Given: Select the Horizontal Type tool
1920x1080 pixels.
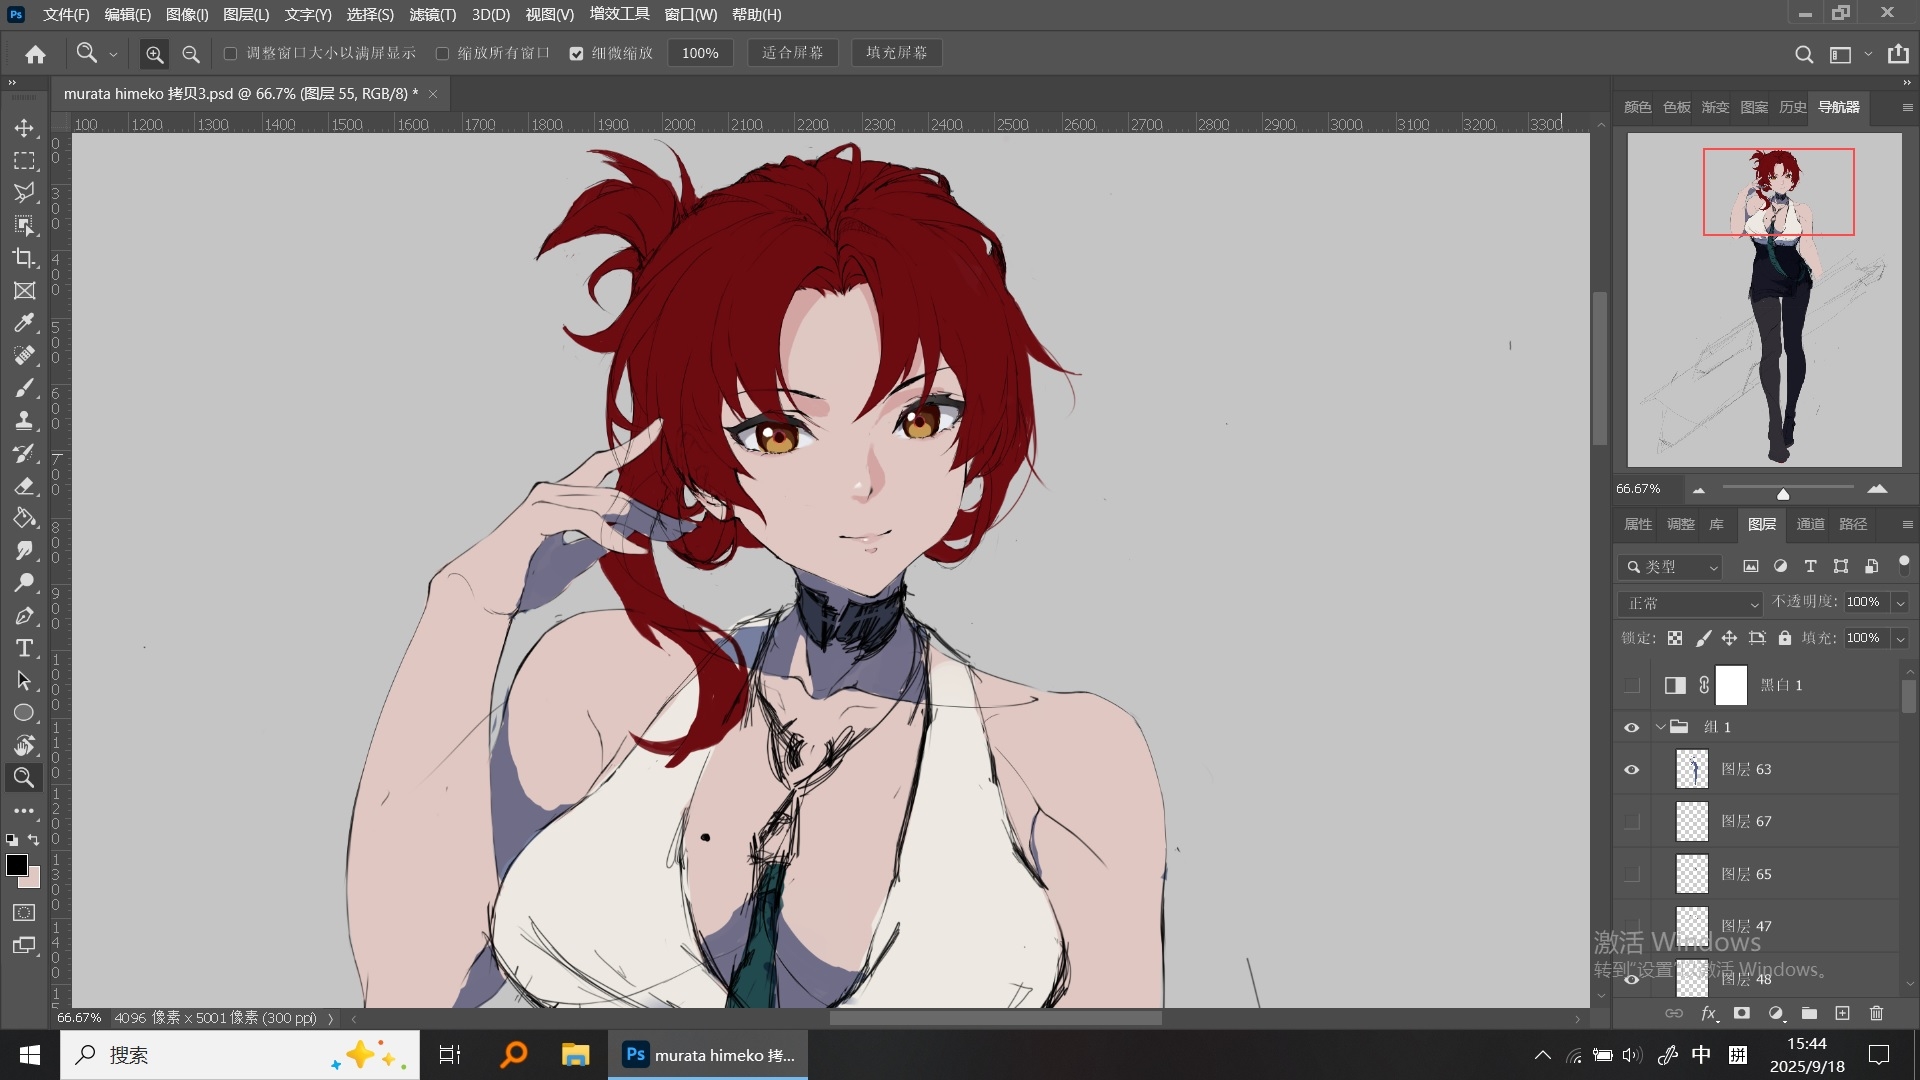Looking at the screenshot, I should 24,648.
